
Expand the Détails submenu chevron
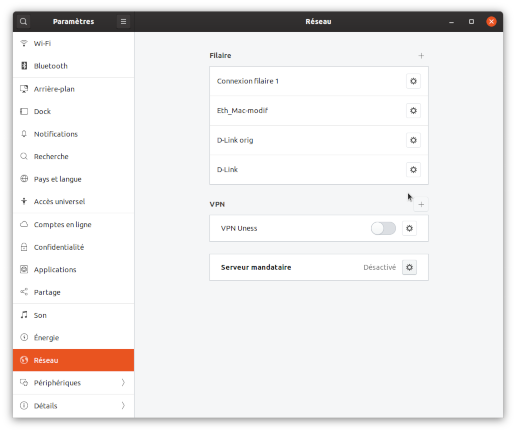tap(123, 406)
